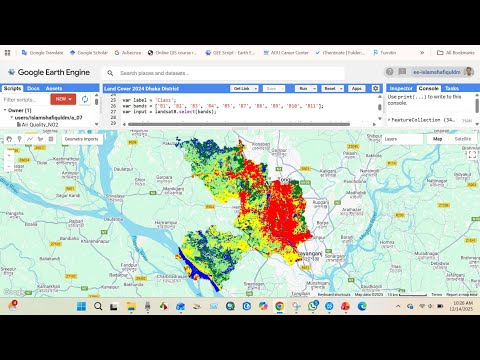Open the Online GIS course bookmark

172,53
